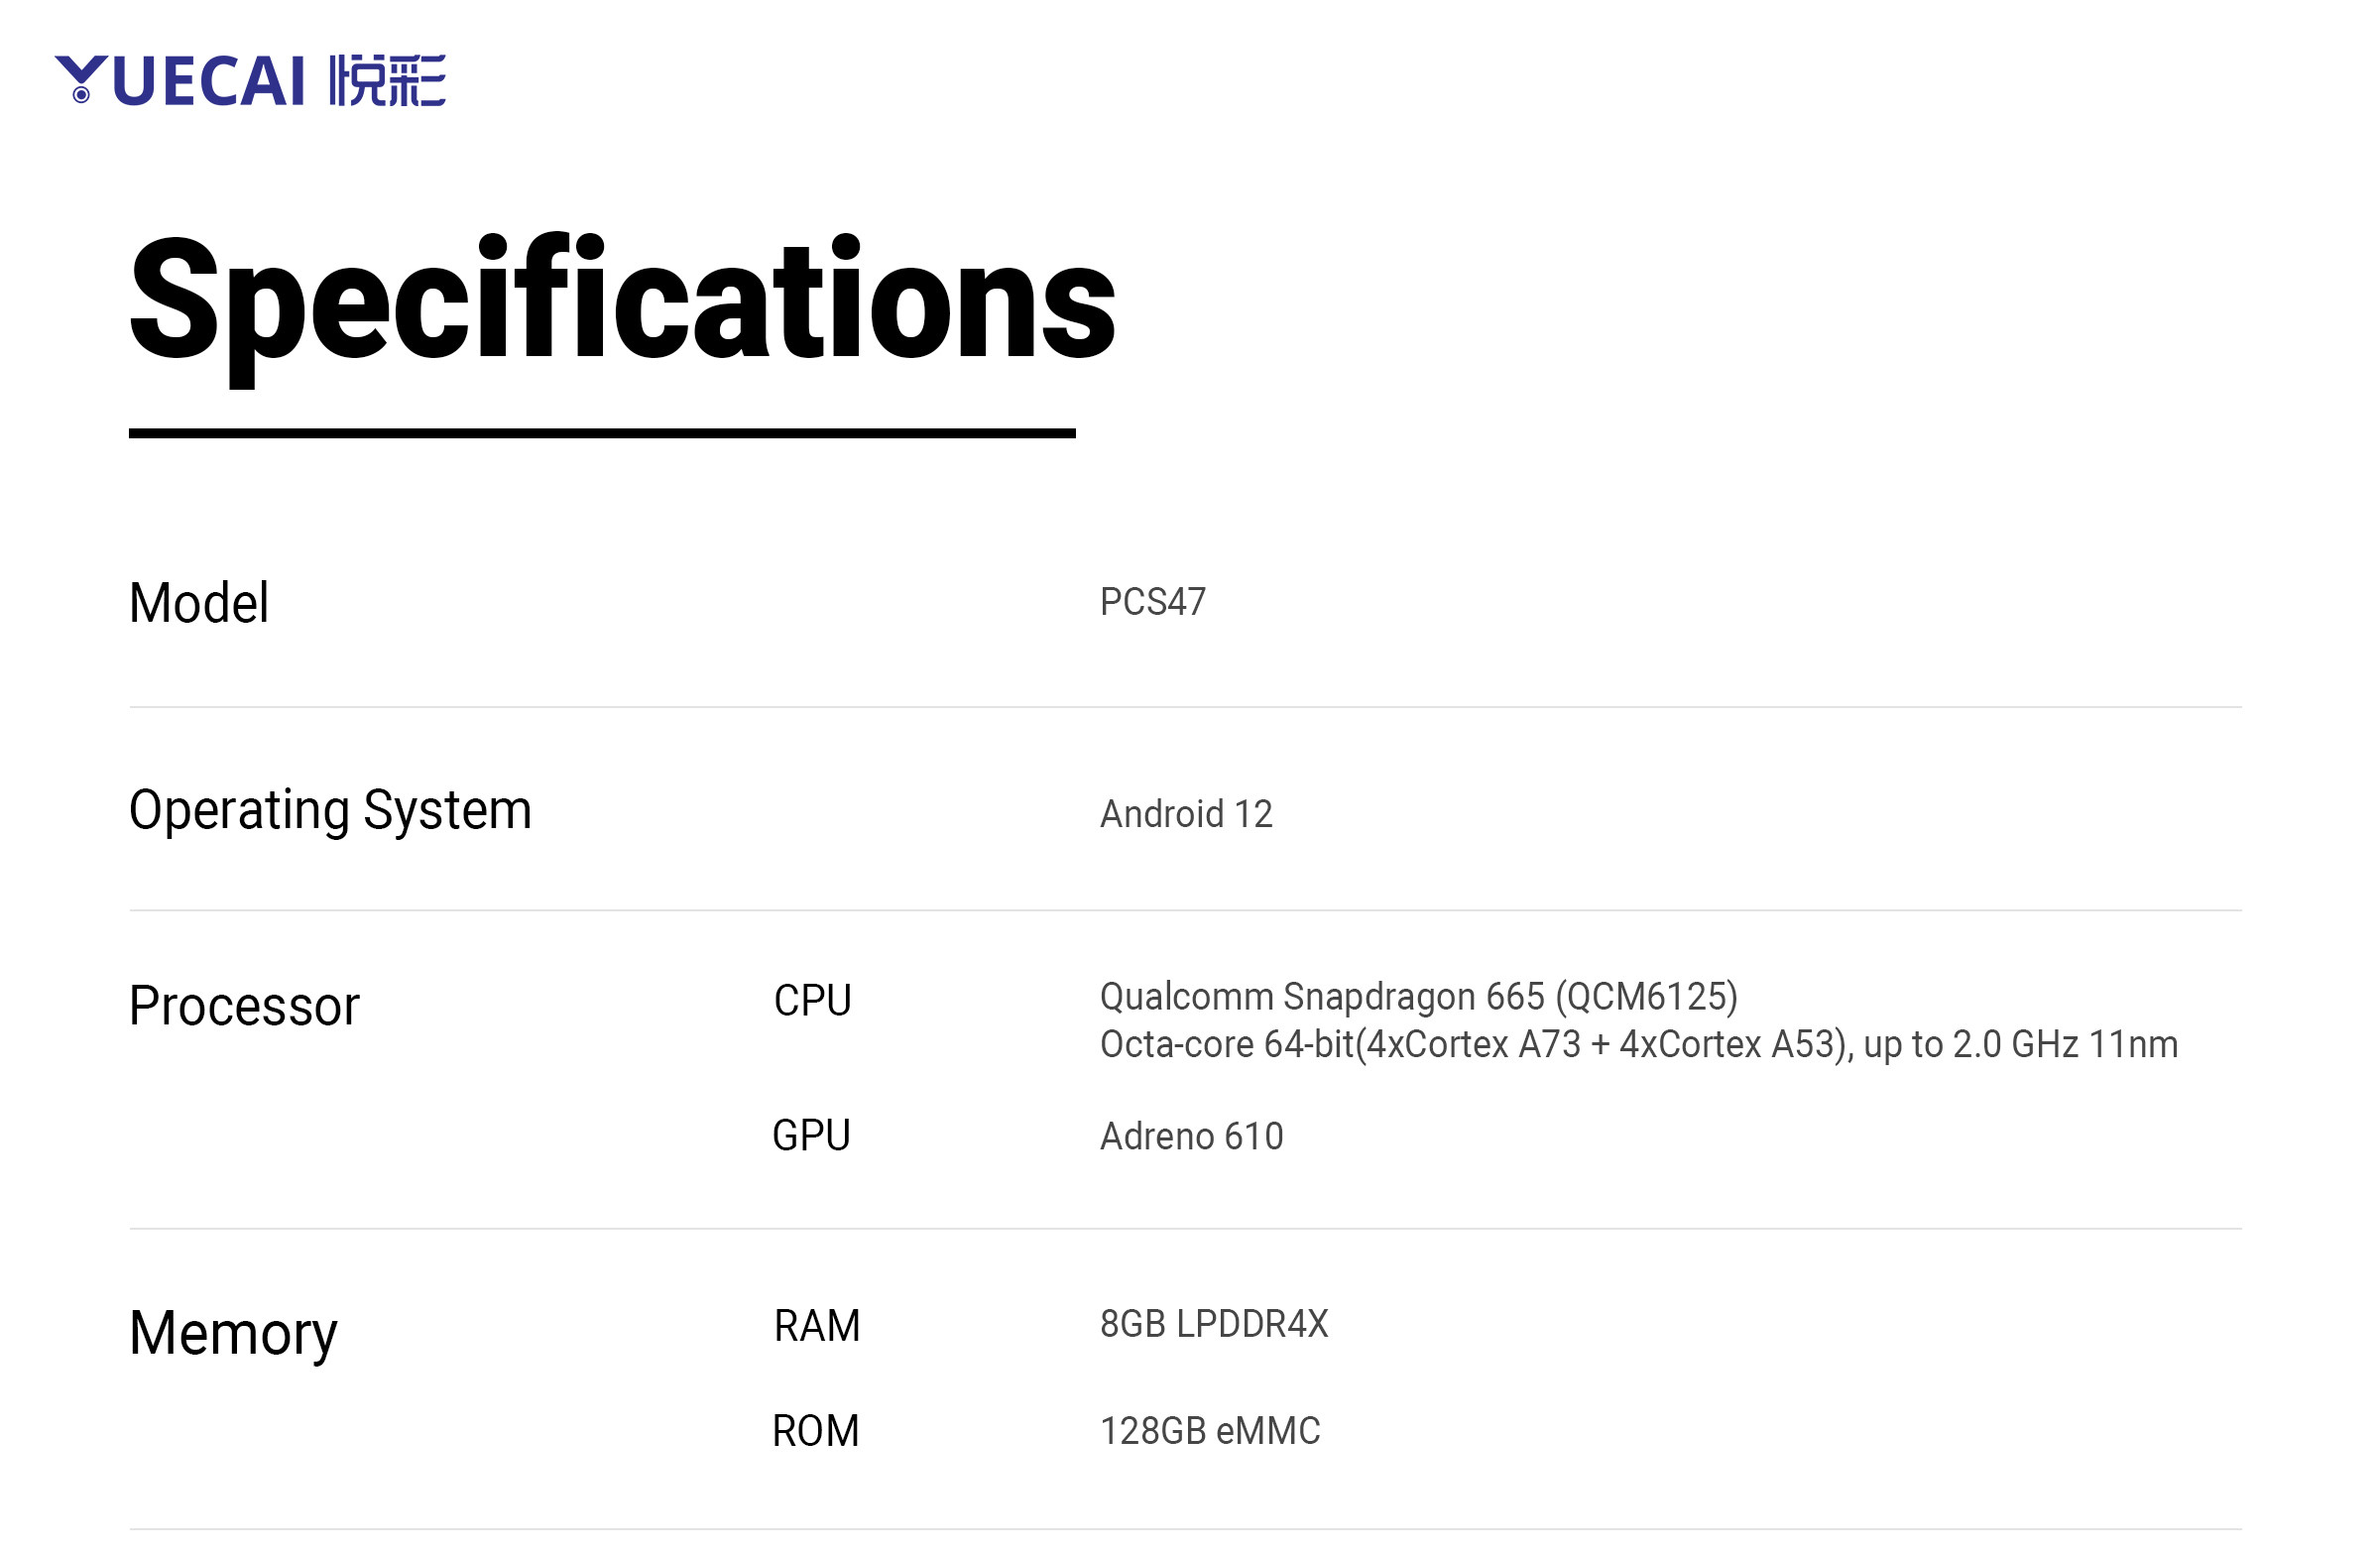The width and height of the screenshot is (2380, 1555).
Task: Click the Chinese brand characters in logo
Action: [387, 81]
